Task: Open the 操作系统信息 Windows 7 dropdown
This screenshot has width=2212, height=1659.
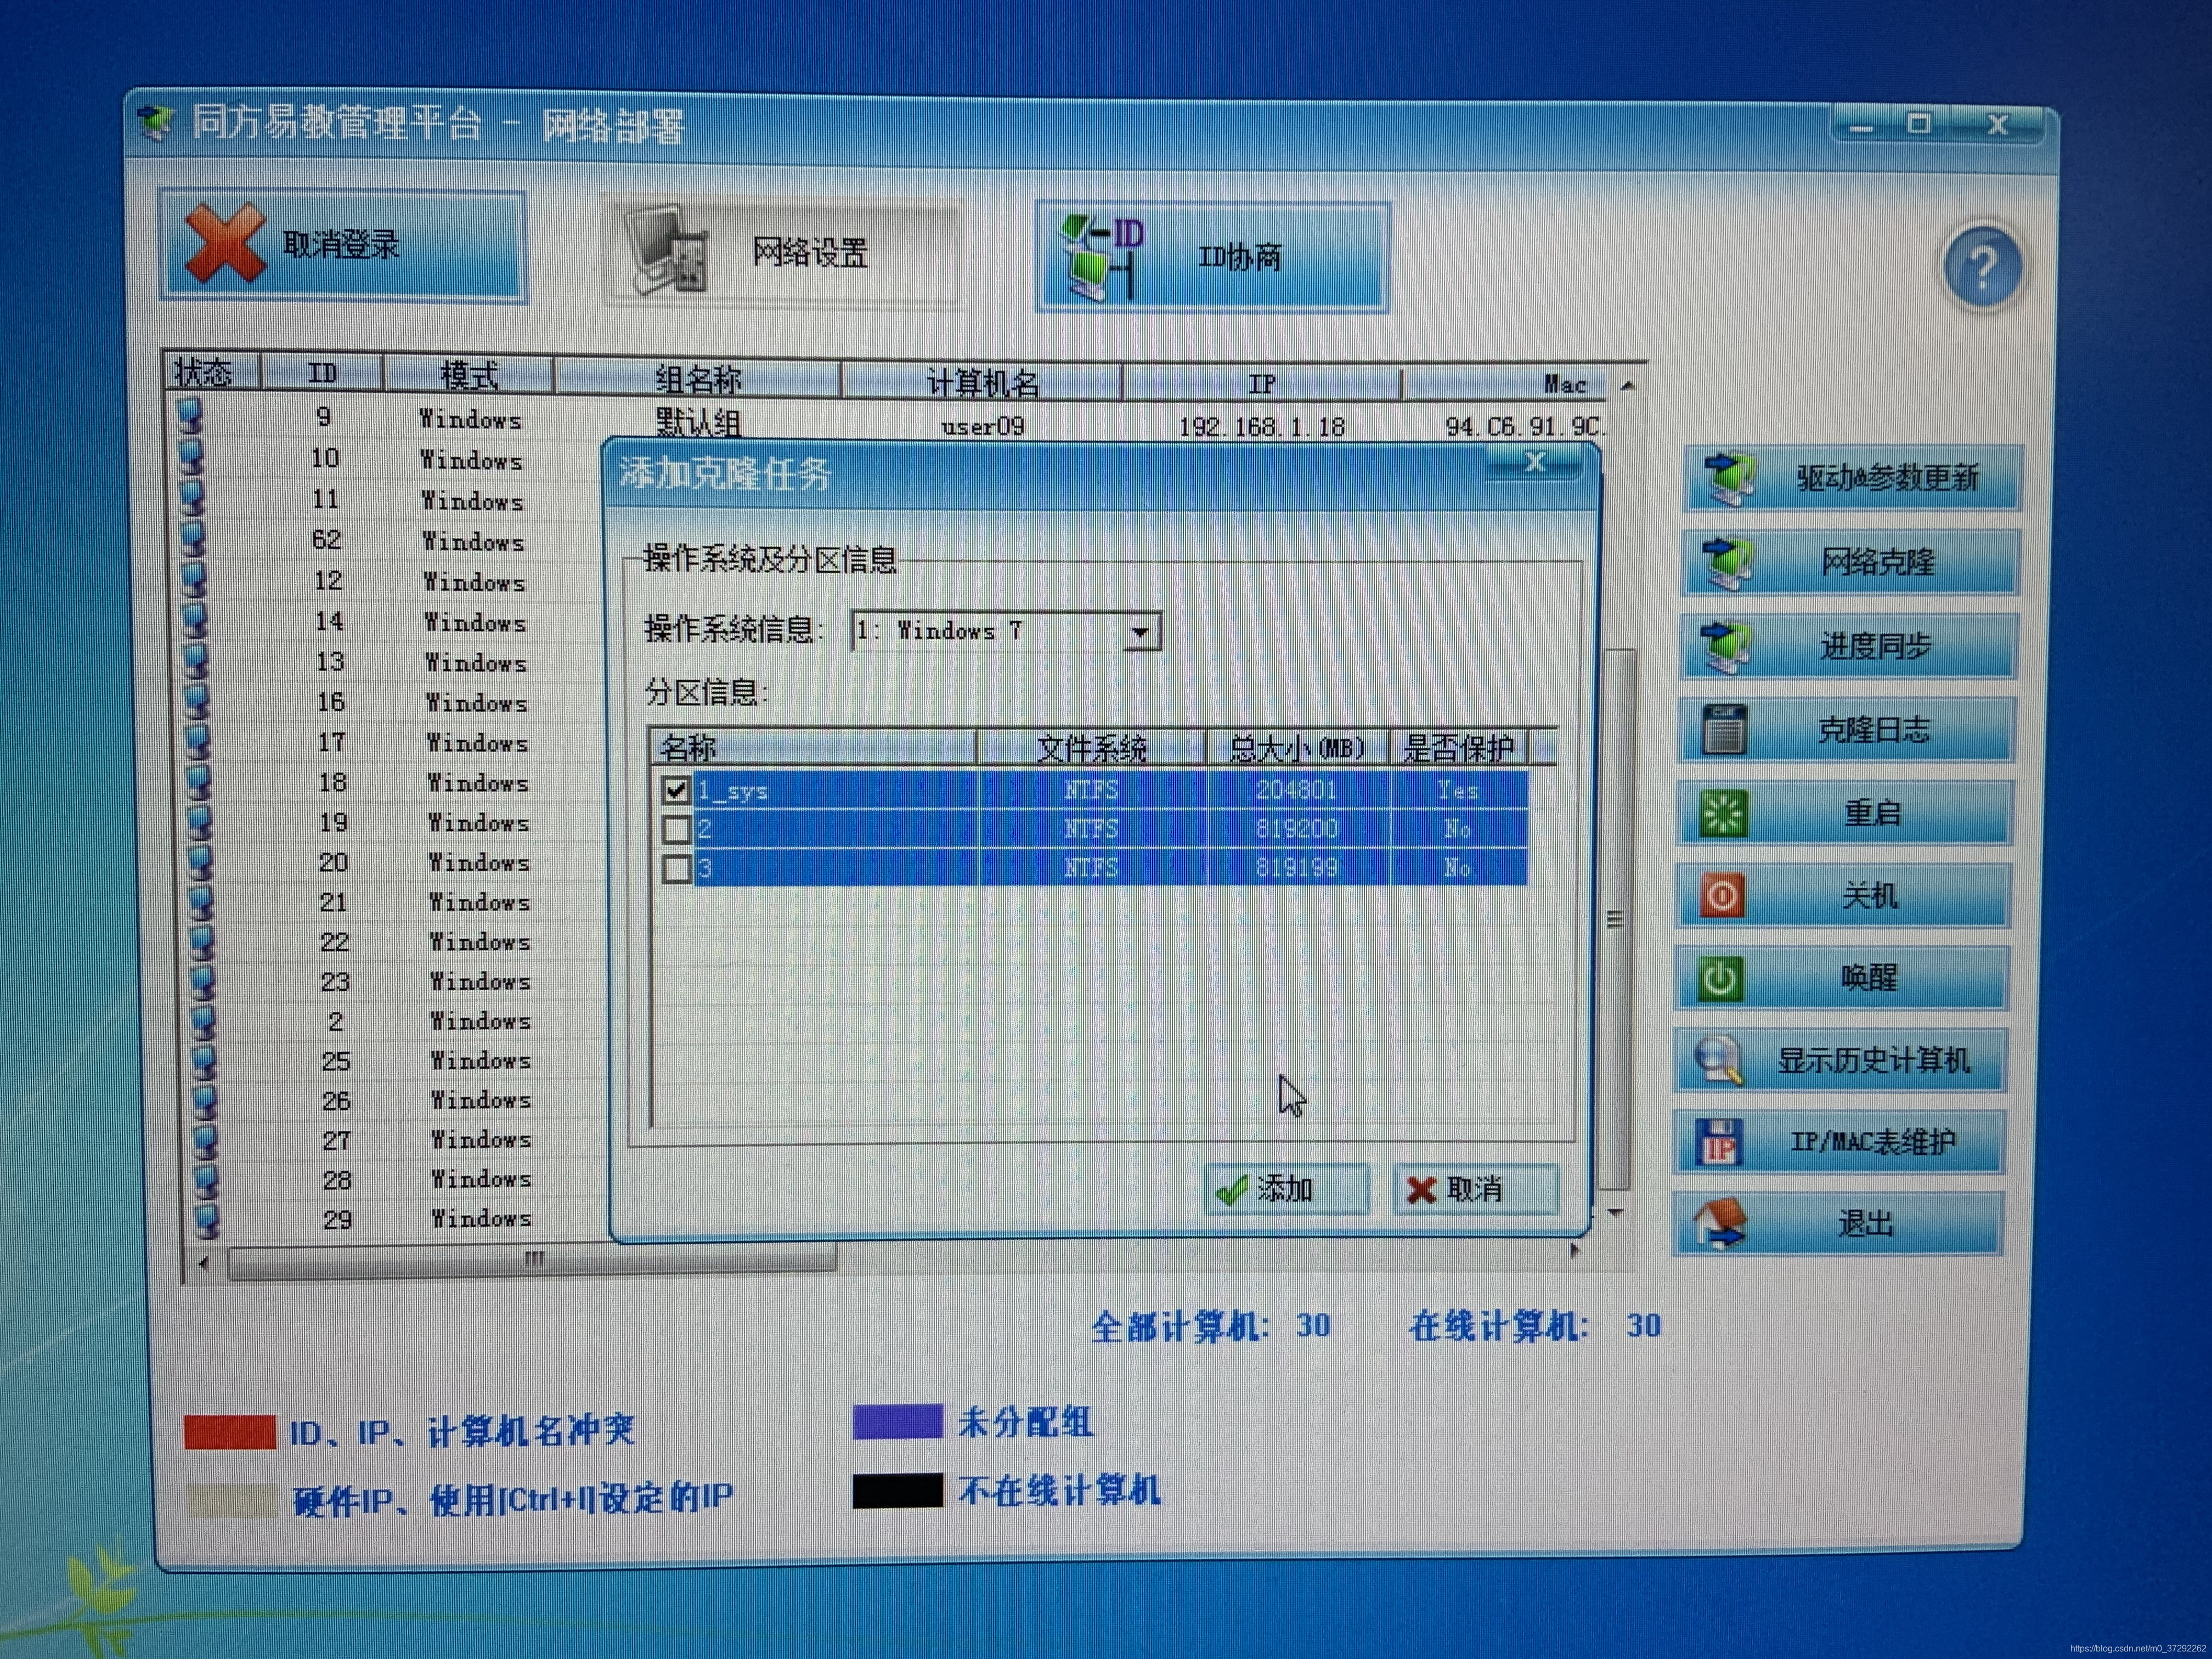Action: [1140, 632]
